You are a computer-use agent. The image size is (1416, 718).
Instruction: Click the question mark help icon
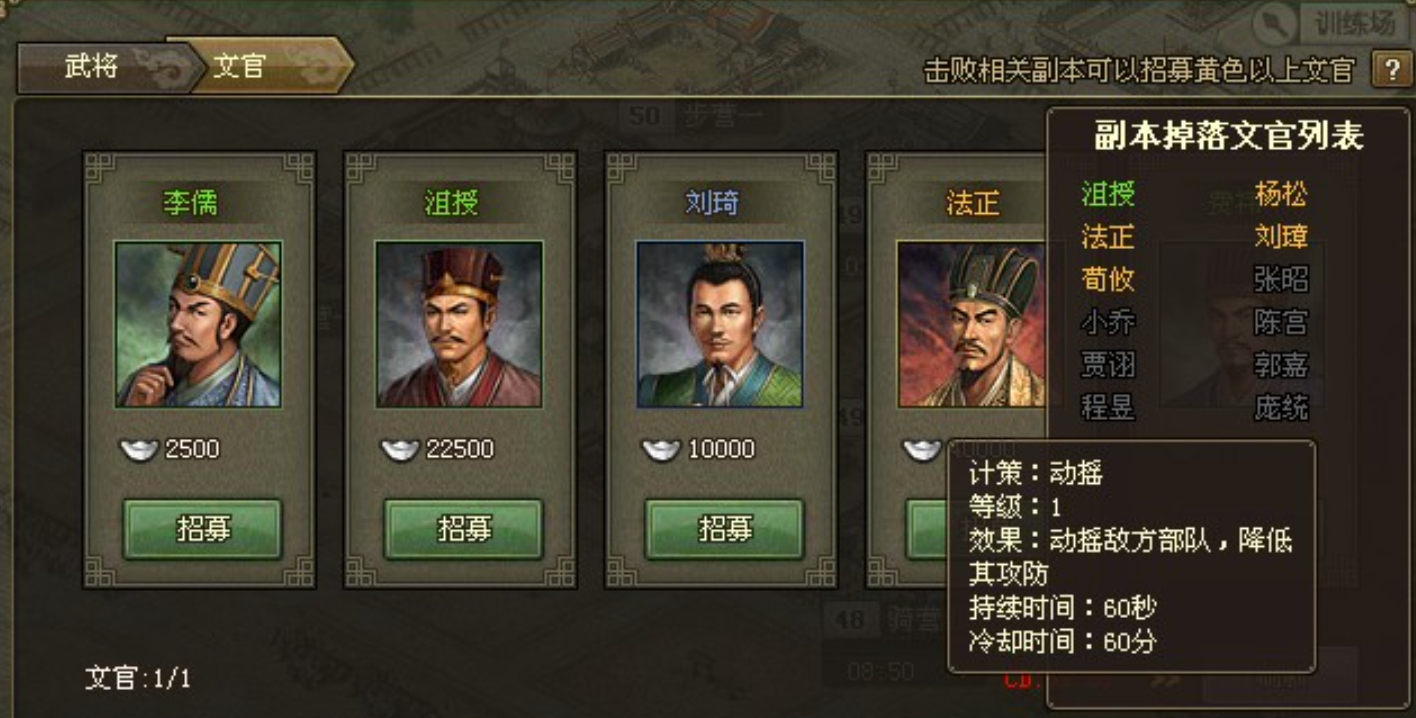click(1390, 70)
